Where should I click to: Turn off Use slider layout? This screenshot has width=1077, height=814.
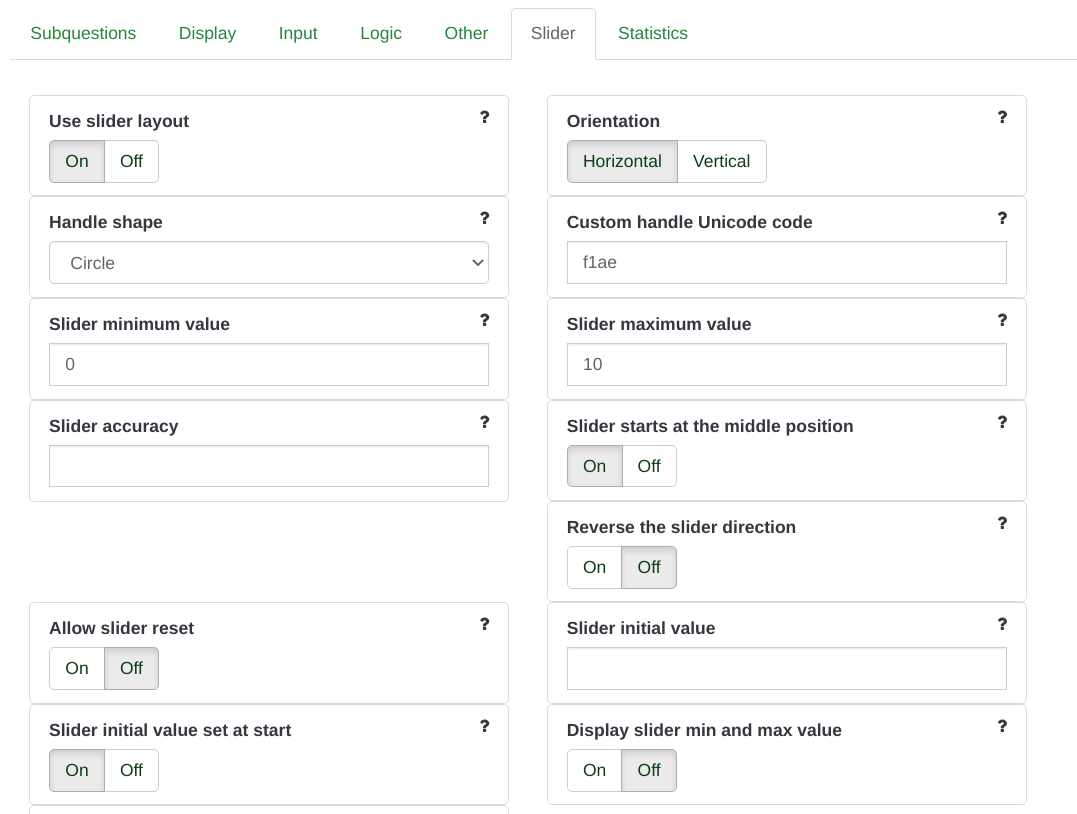click(x=131, y=161)
